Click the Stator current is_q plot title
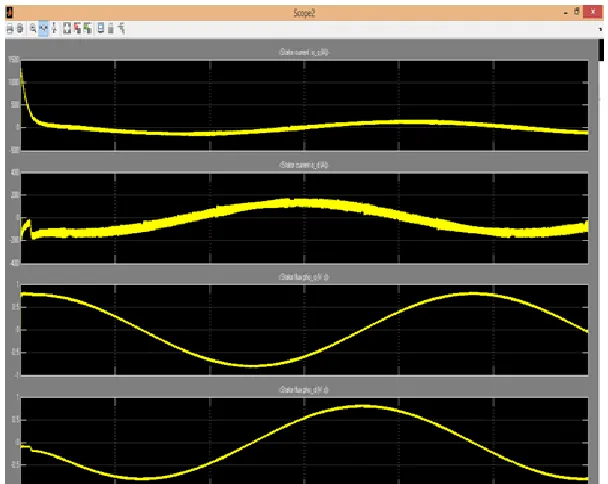The image size is (608, 484). pos(304,52)
